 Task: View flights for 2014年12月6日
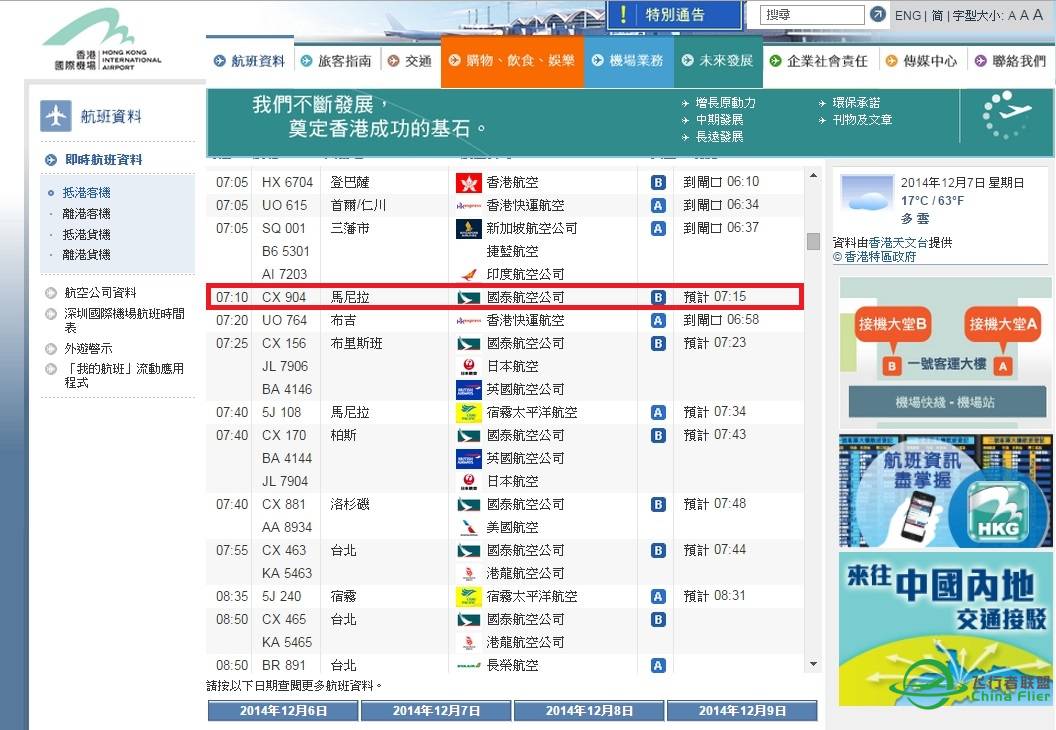coord(283,710)
